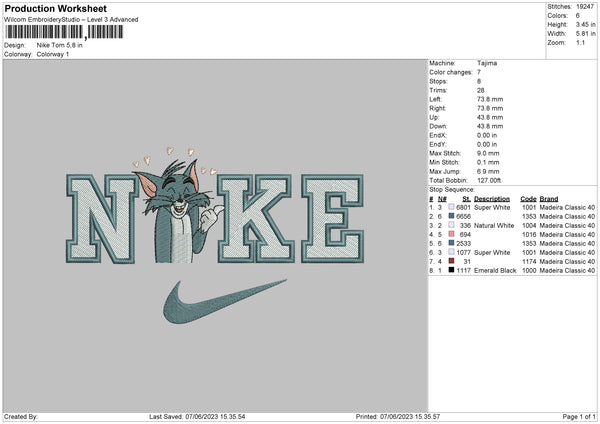Click the 'Brand' column header
This screenshot has height=424, width=600.
[549, 199]
